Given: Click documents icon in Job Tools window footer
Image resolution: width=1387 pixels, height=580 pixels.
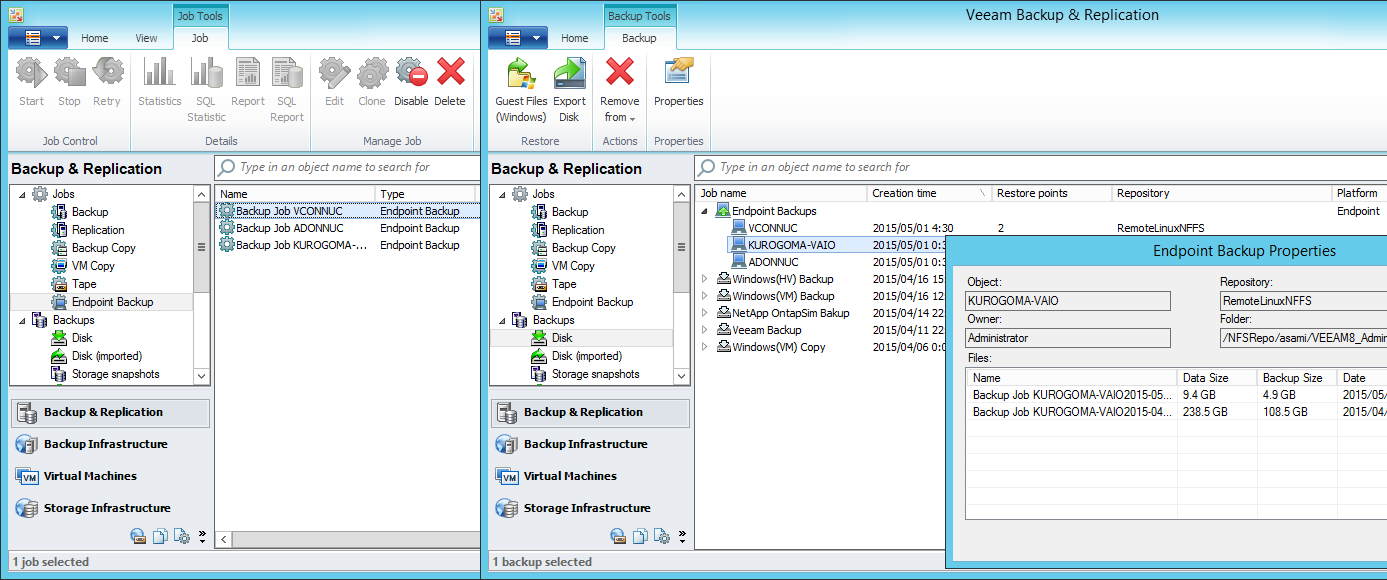Looking at the screenshot, I should 160,536.
